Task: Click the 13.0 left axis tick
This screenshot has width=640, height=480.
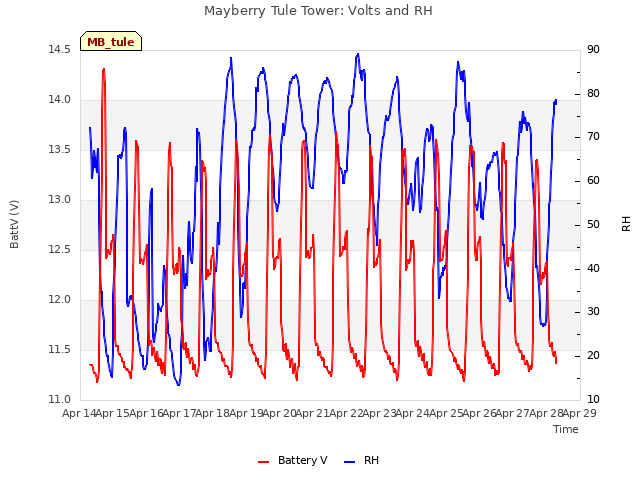Action: coord(60,200)
